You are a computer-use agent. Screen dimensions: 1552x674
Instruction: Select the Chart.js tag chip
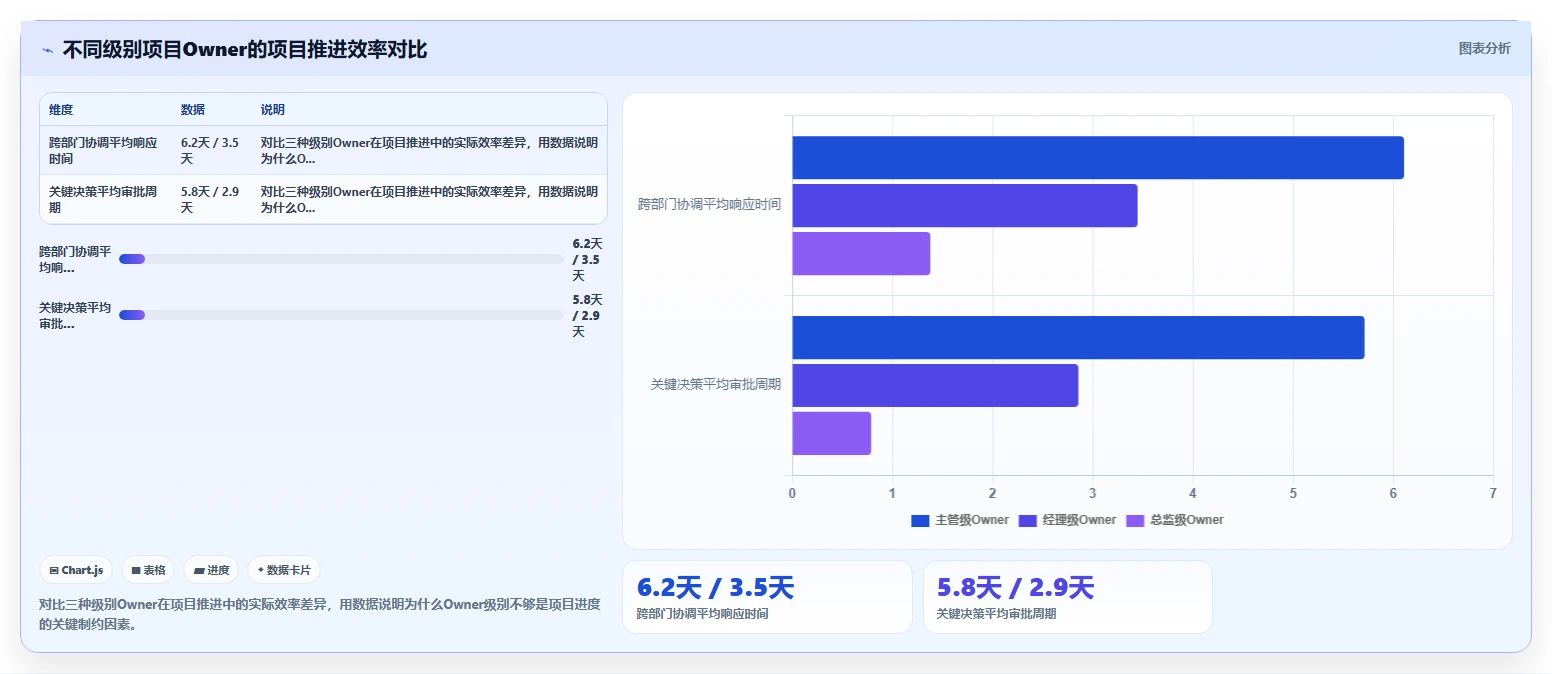77,570
